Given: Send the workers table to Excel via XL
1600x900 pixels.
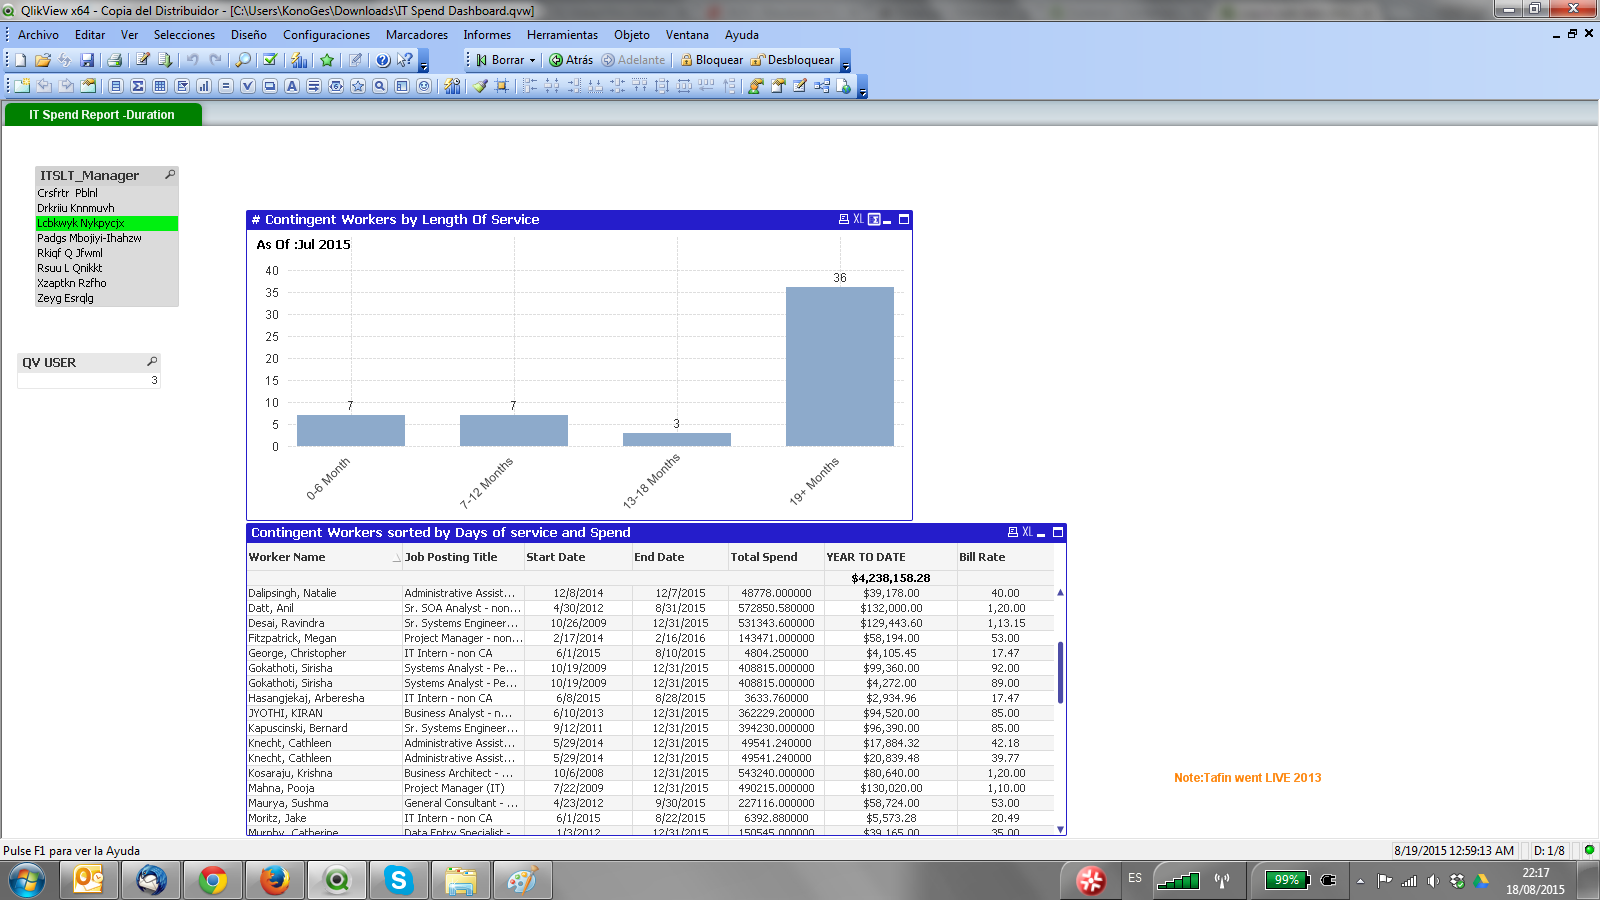Looking at the screenshot, I should pyautogui.click(x=1027, y=532).
